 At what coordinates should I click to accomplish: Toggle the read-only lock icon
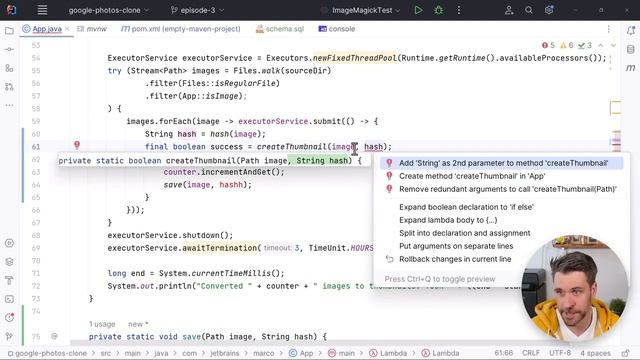[x=625, y=353]
